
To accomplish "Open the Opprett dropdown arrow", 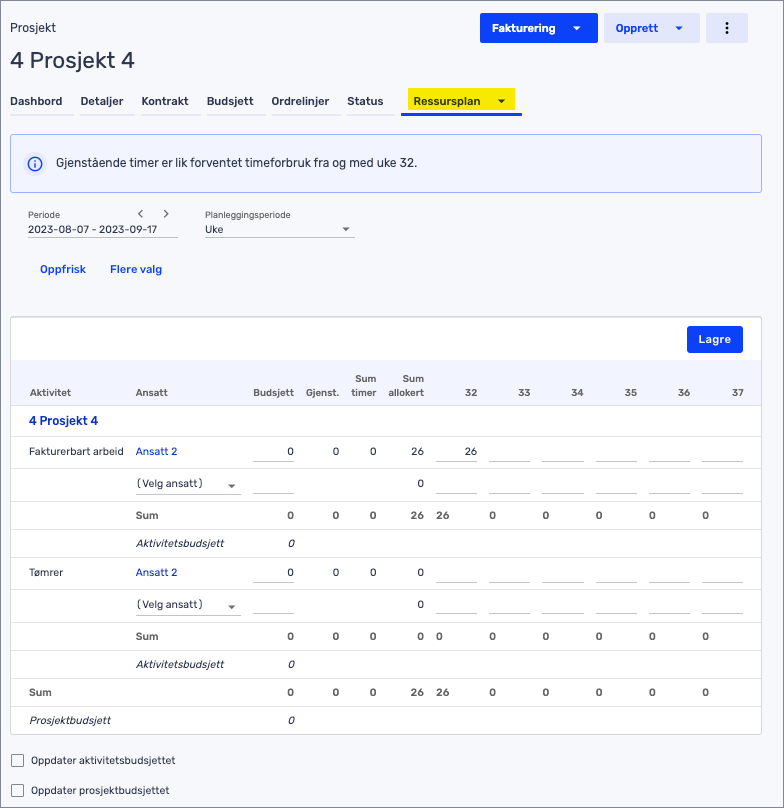I will pos(679,28).
